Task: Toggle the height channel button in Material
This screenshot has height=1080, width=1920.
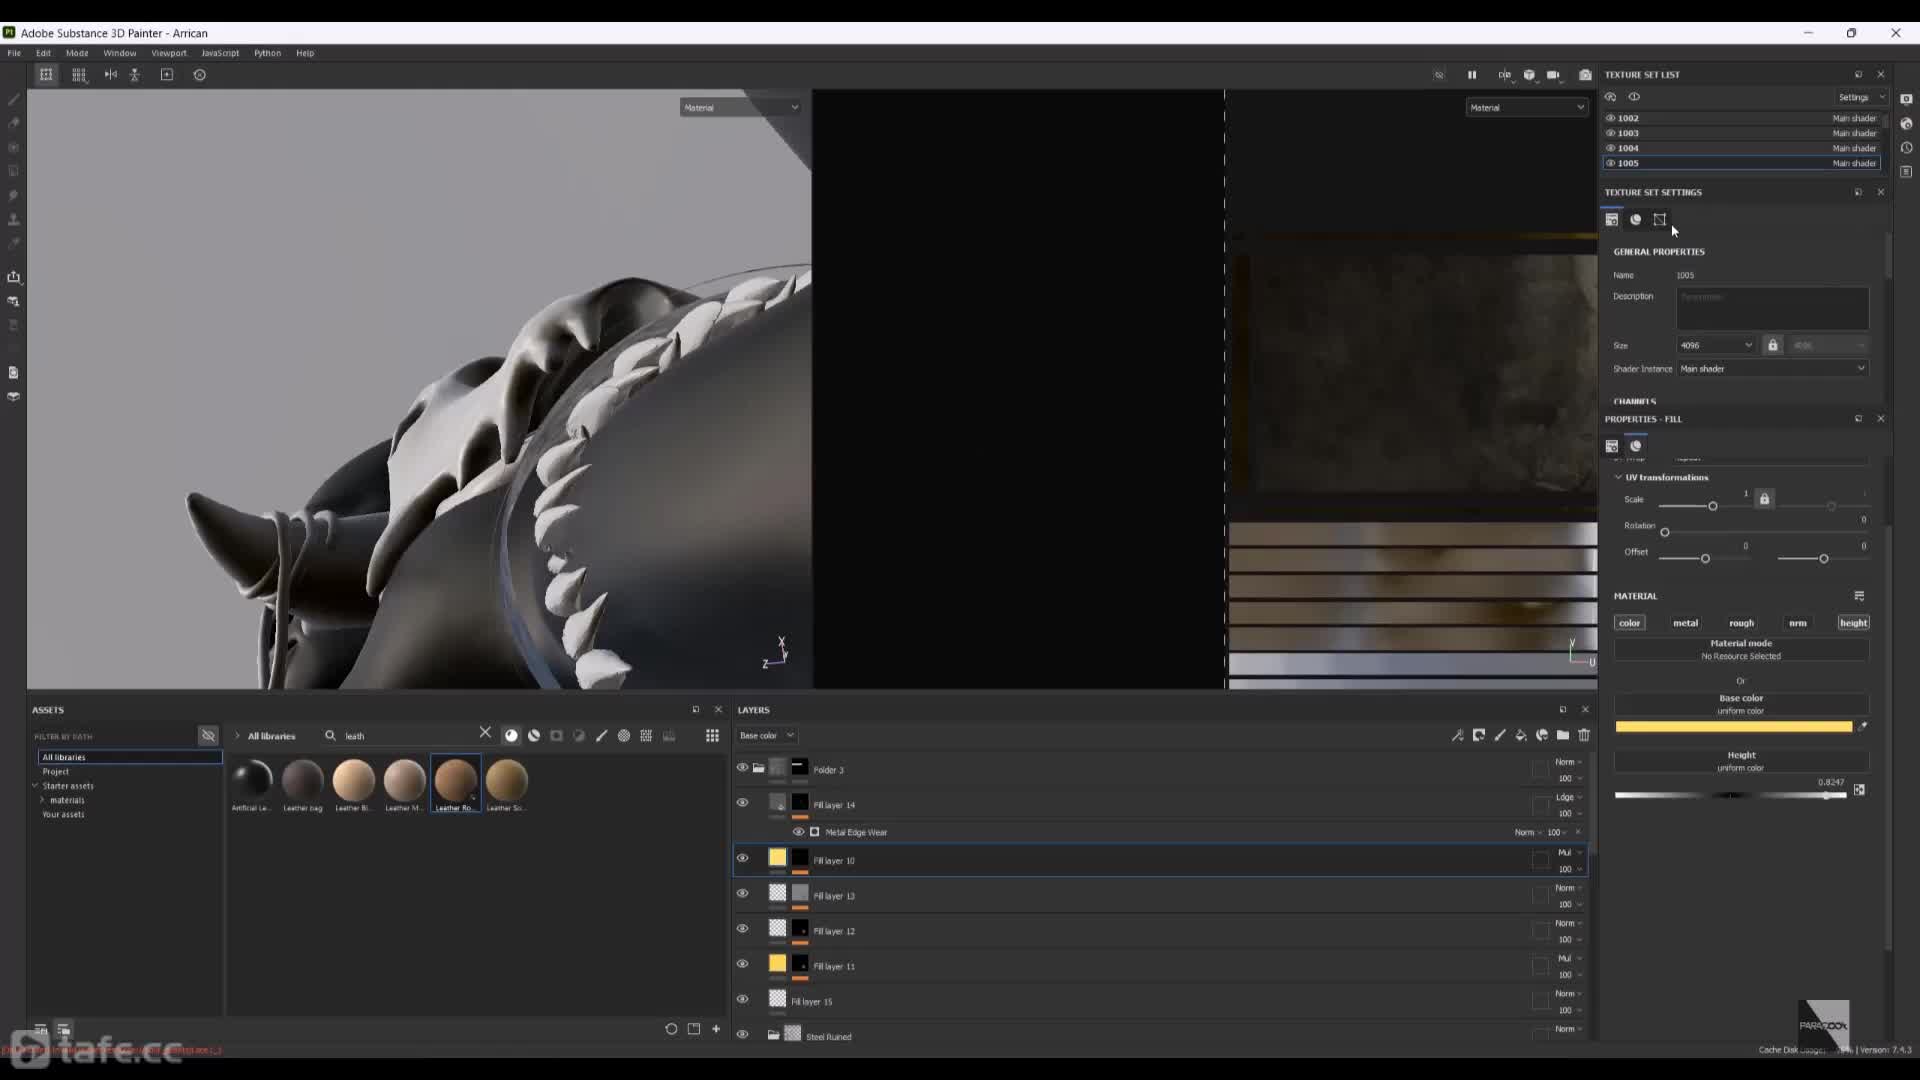Action: (x=1853, y=623)
